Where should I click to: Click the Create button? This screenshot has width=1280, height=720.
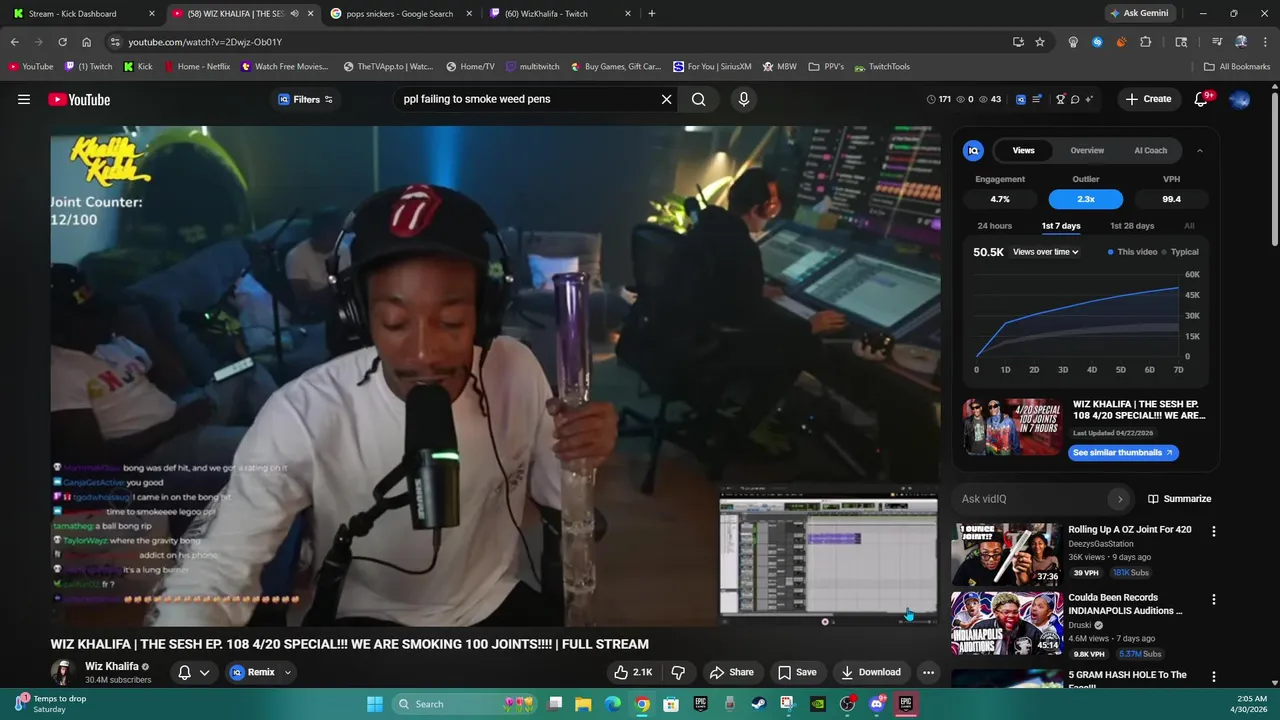(x=1148, y=99)
